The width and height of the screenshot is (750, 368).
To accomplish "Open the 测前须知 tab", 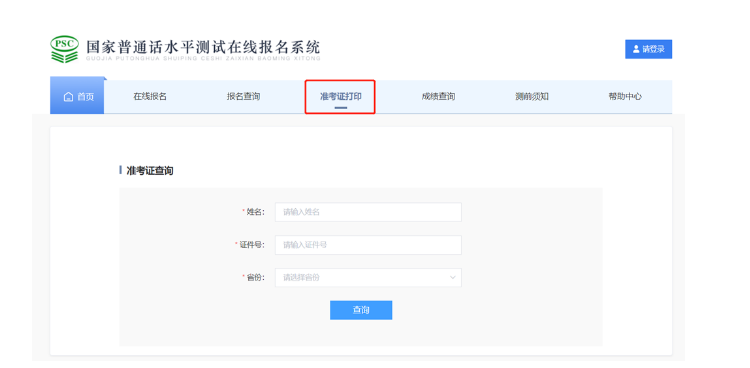I will click(532, 97).
